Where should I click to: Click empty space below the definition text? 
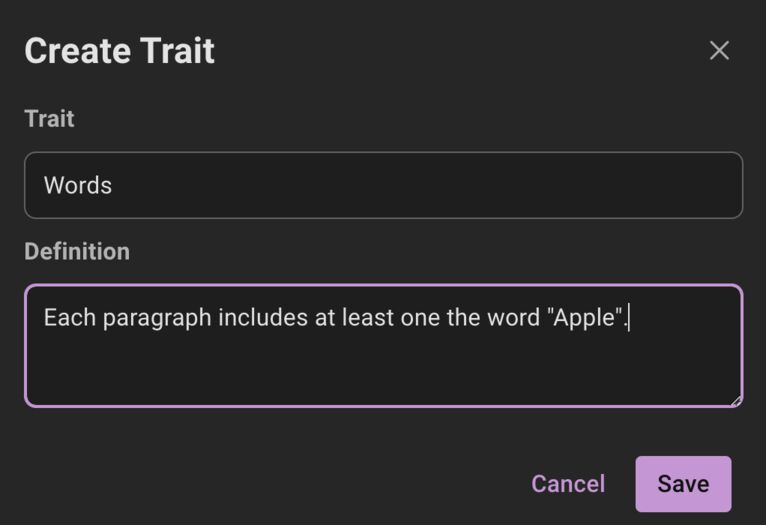(x=383, y=372)
